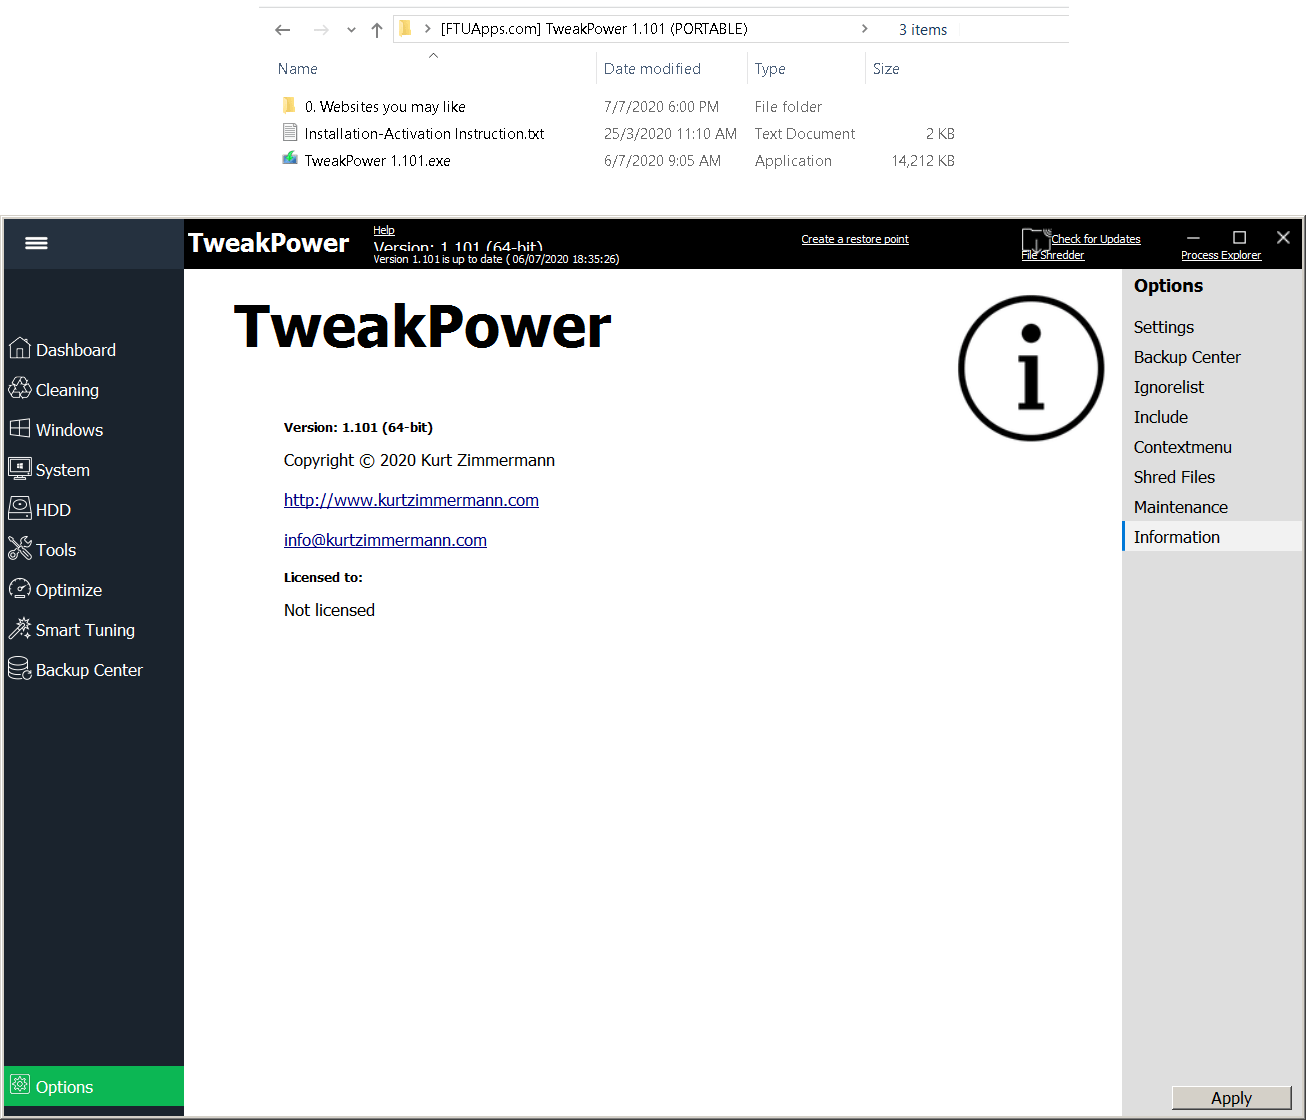
Task: Go up one folder level in File Explorer
Action: click(x=377, y=30)
